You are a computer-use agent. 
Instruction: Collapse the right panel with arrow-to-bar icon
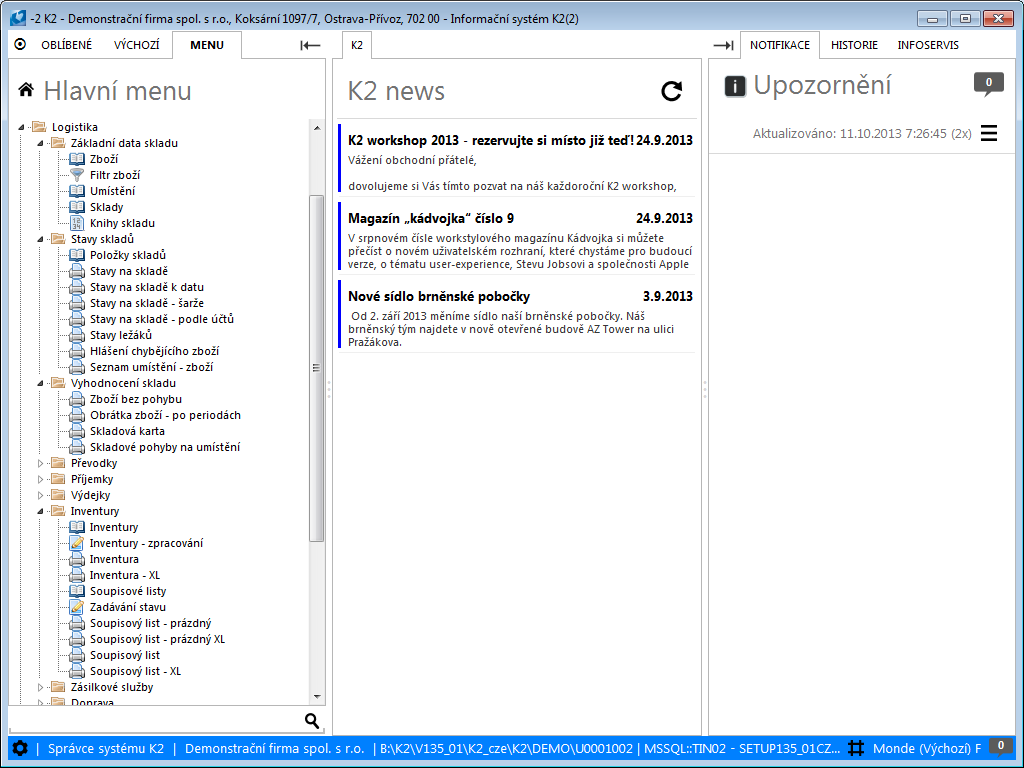pos(723,45)
